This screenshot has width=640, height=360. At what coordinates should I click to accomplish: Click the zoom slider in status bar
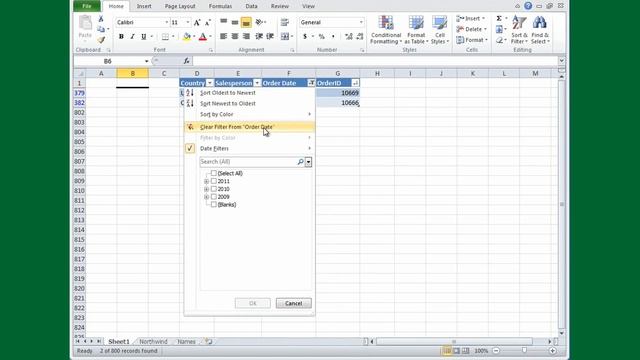pos(524,351)
